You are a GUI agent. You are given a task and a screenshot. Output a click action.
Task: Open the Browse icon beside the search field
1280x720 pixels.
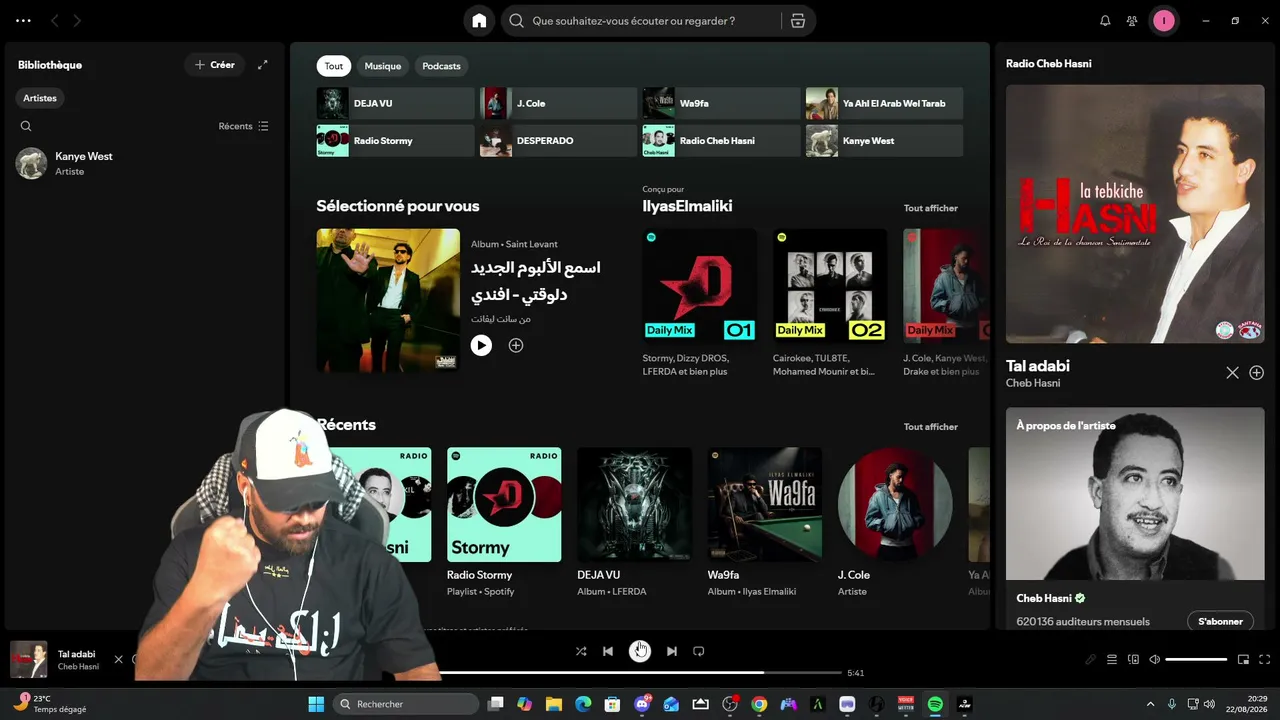point(797,21)
